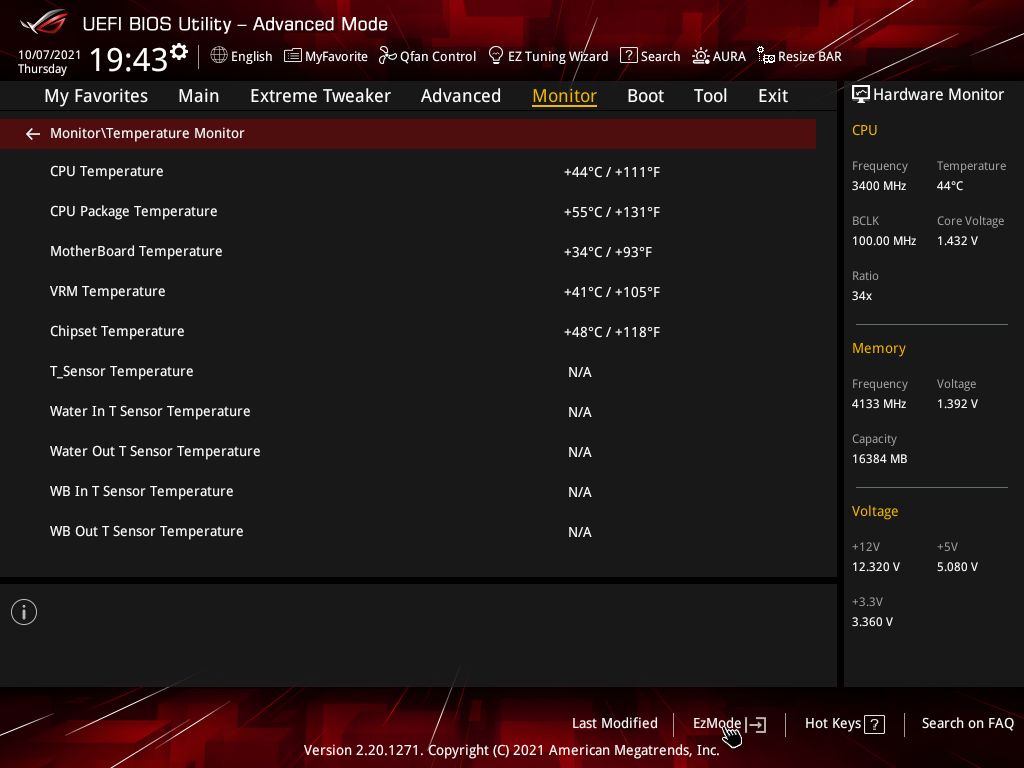Click the 1.432 V core voltage value

tap(957, 241)
